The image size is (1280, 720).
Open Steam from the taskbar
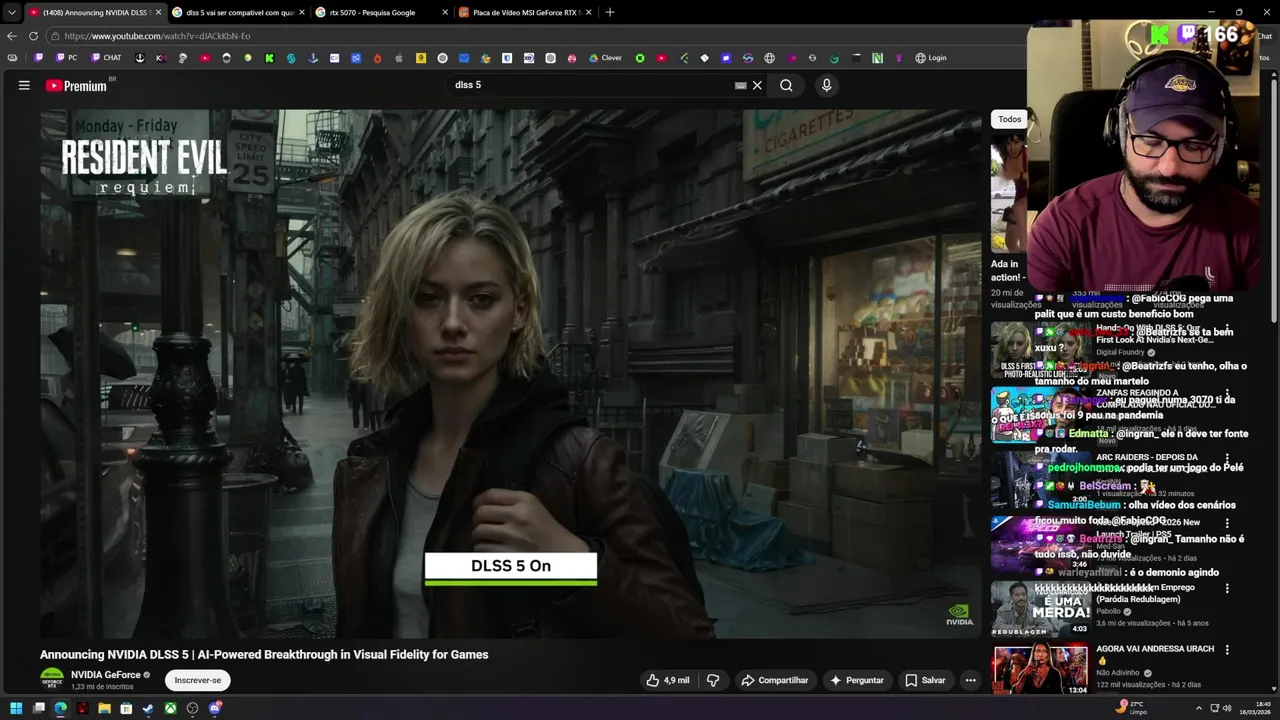click(148, 708)
